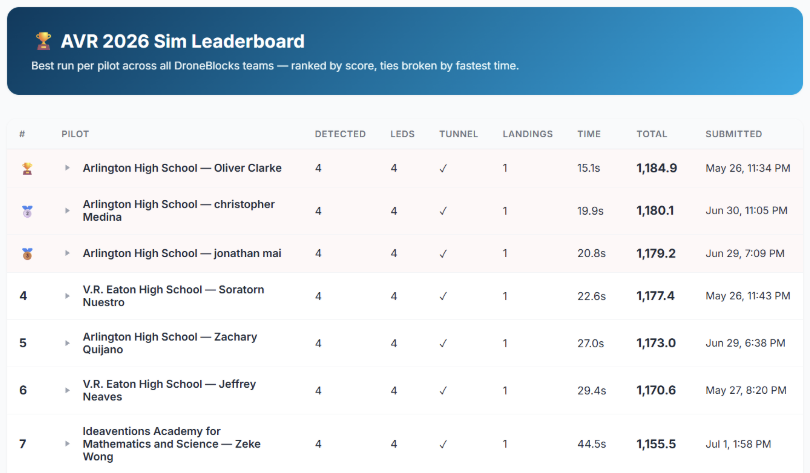This screenshot has height=473, width=810.
Task: Select Arlington High School — christopher Medina
Action: coord(179,211)
